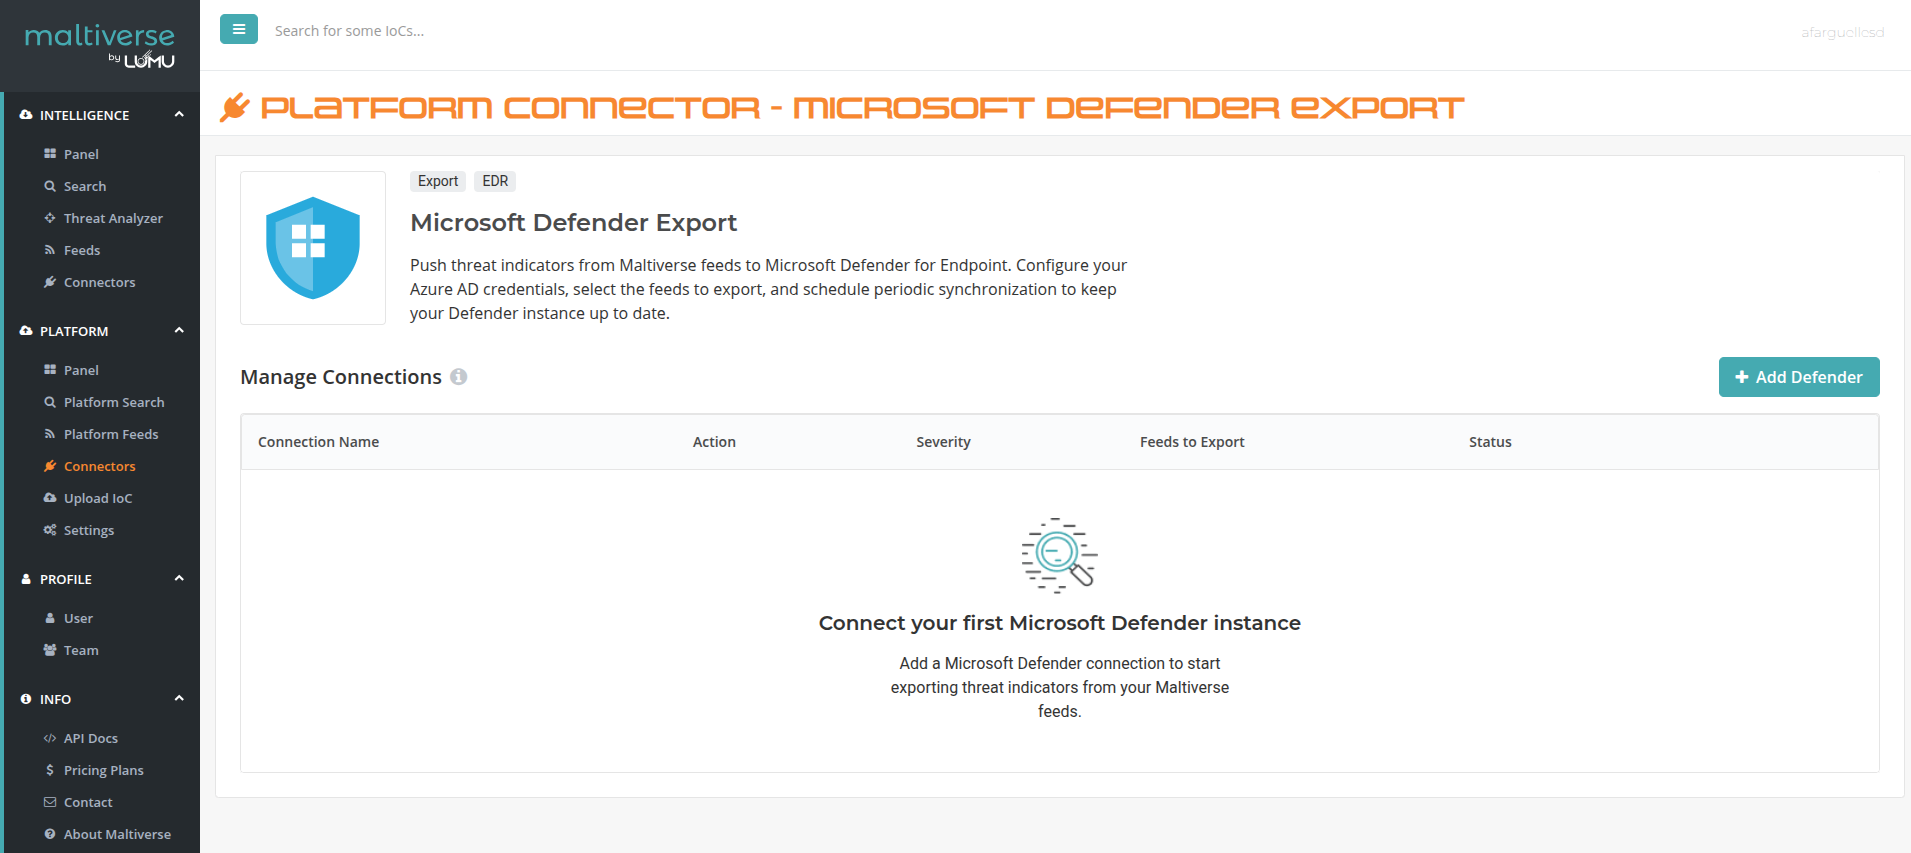Click the hamburger menu toggle button

(238, 30)
